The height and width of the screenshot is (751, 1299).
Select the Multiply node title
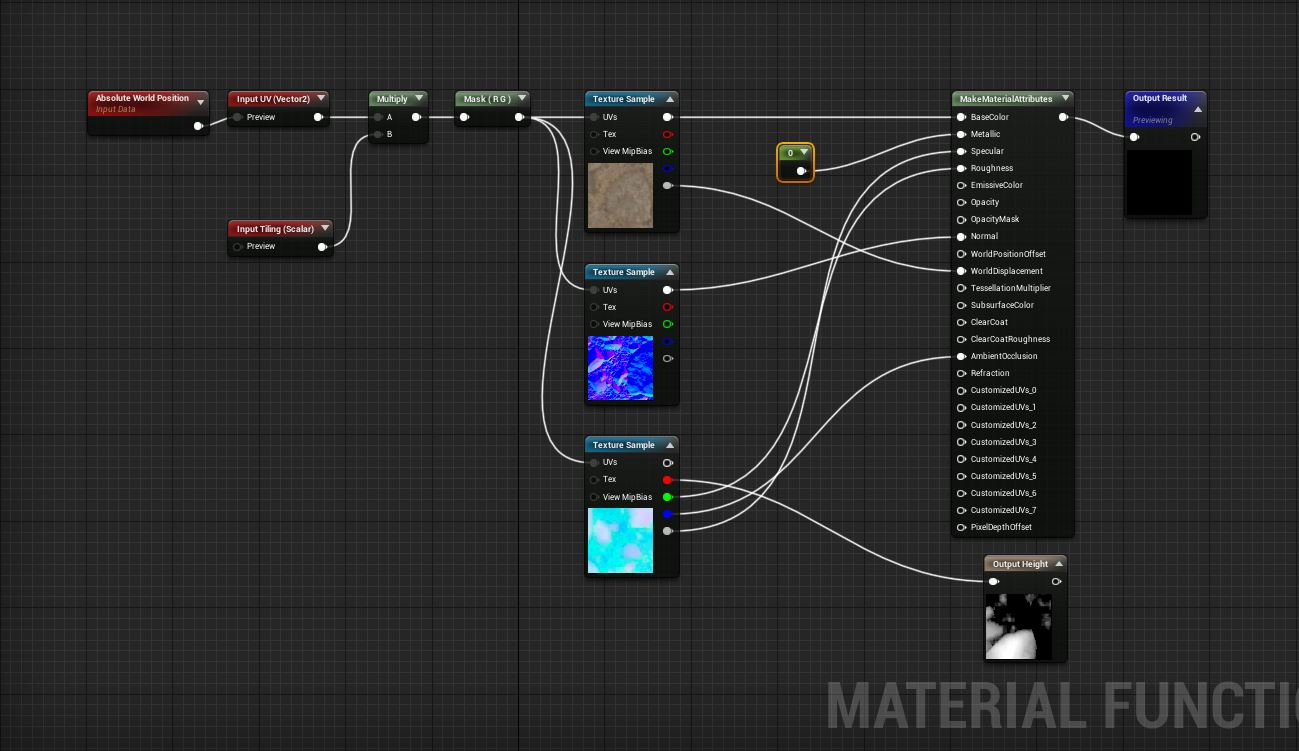tap(392, 99)
